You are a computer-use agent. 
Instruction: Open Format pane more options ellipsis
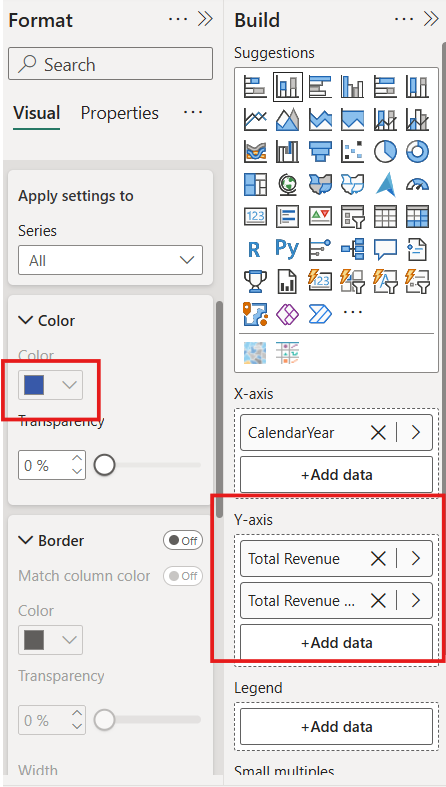(178, 19)
